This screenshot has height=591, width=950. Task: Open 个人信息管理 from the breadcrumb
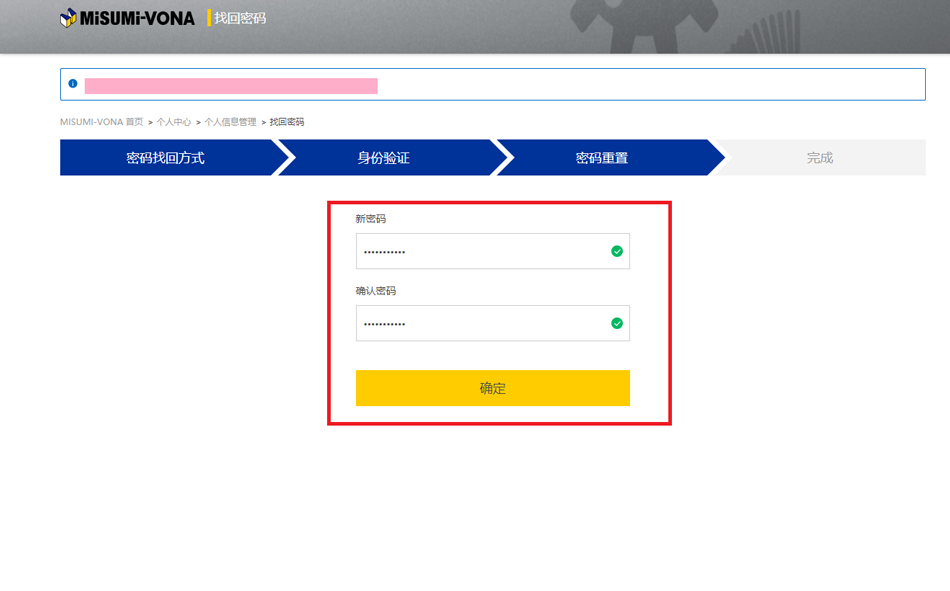coord(230,122)
